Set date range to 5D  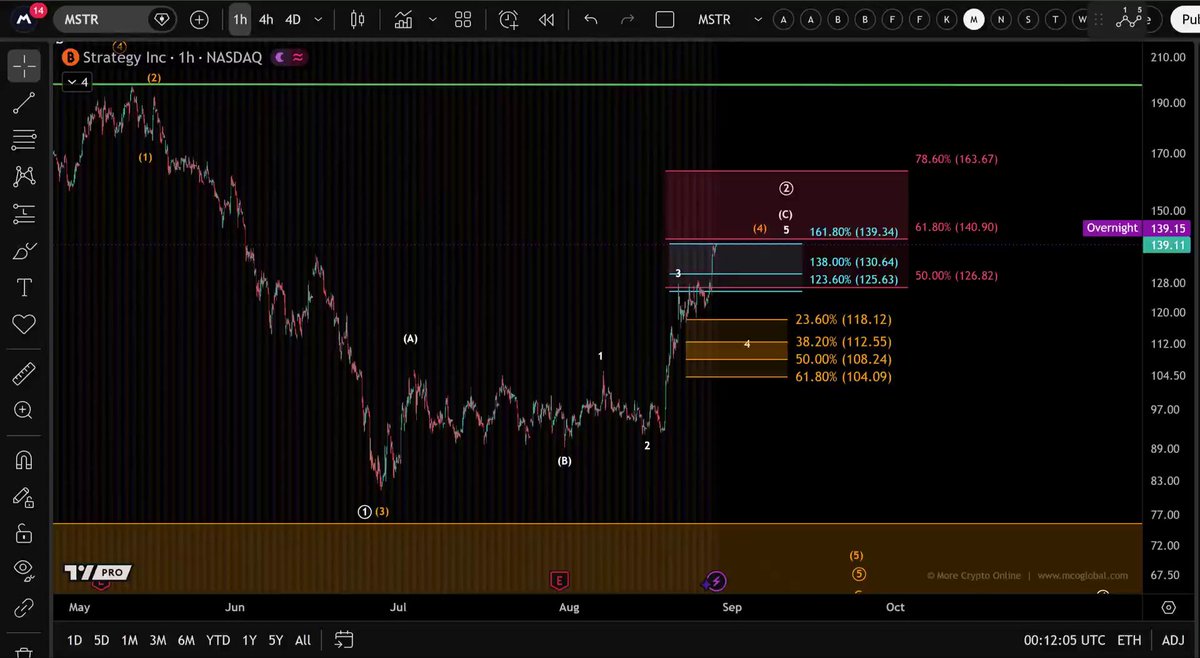pos(102,640)
